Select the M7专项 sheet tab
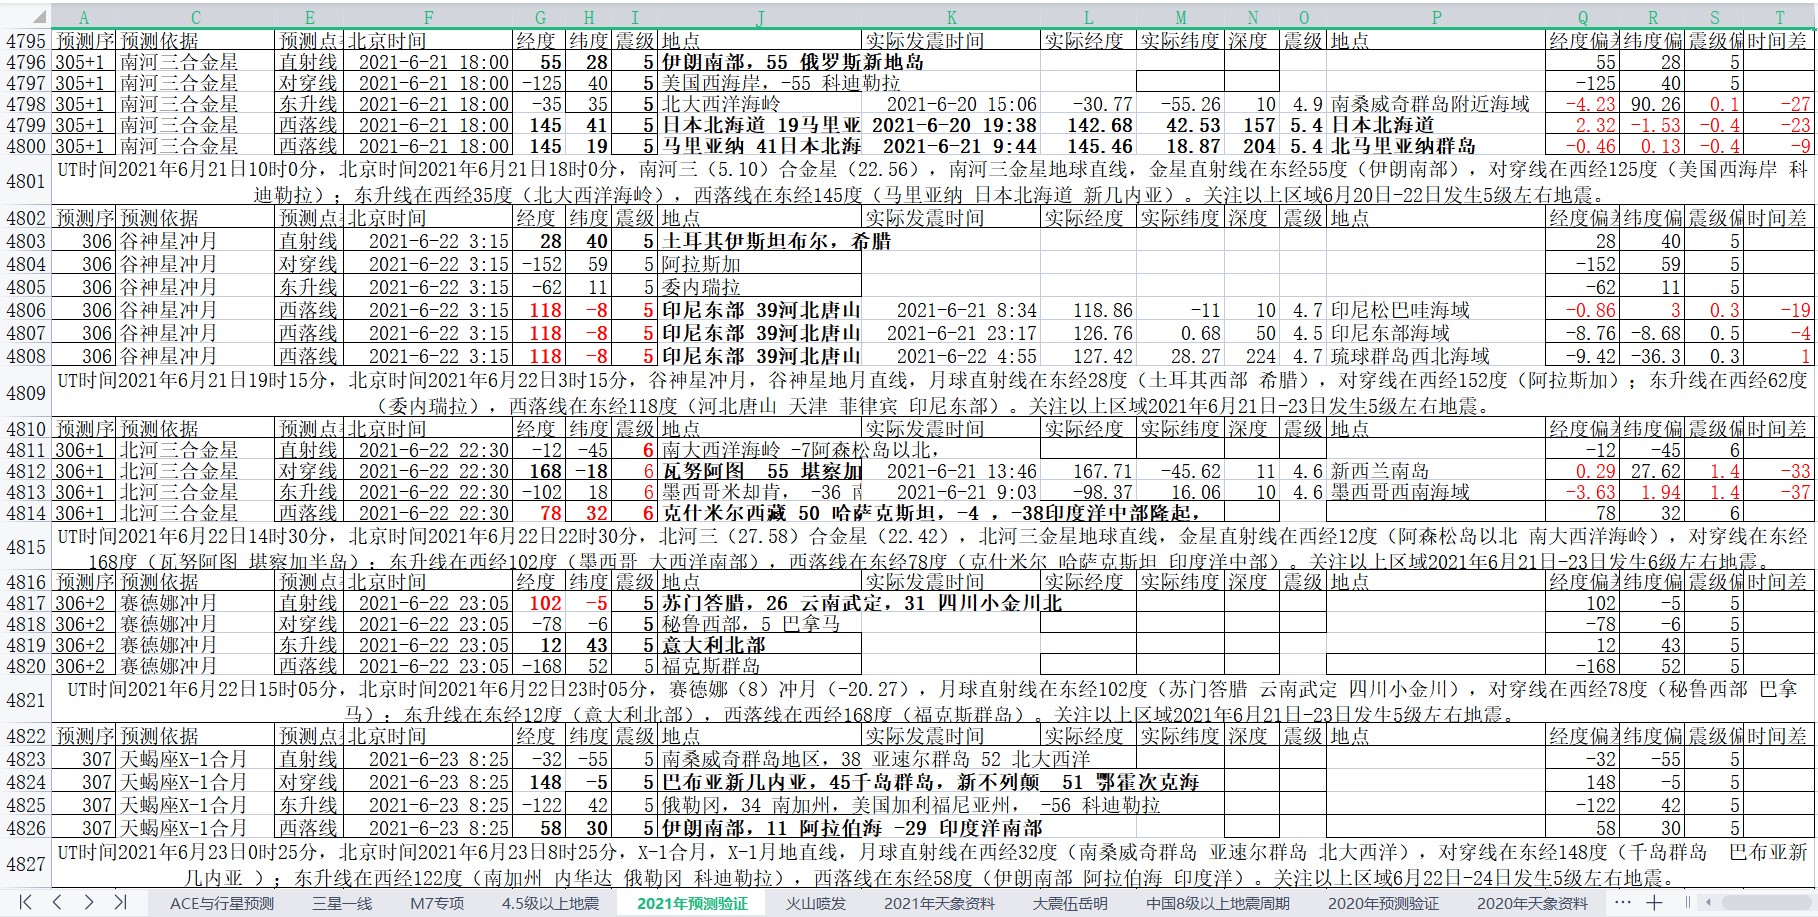Screen dimensions: 1818x917 click(437, 903)
